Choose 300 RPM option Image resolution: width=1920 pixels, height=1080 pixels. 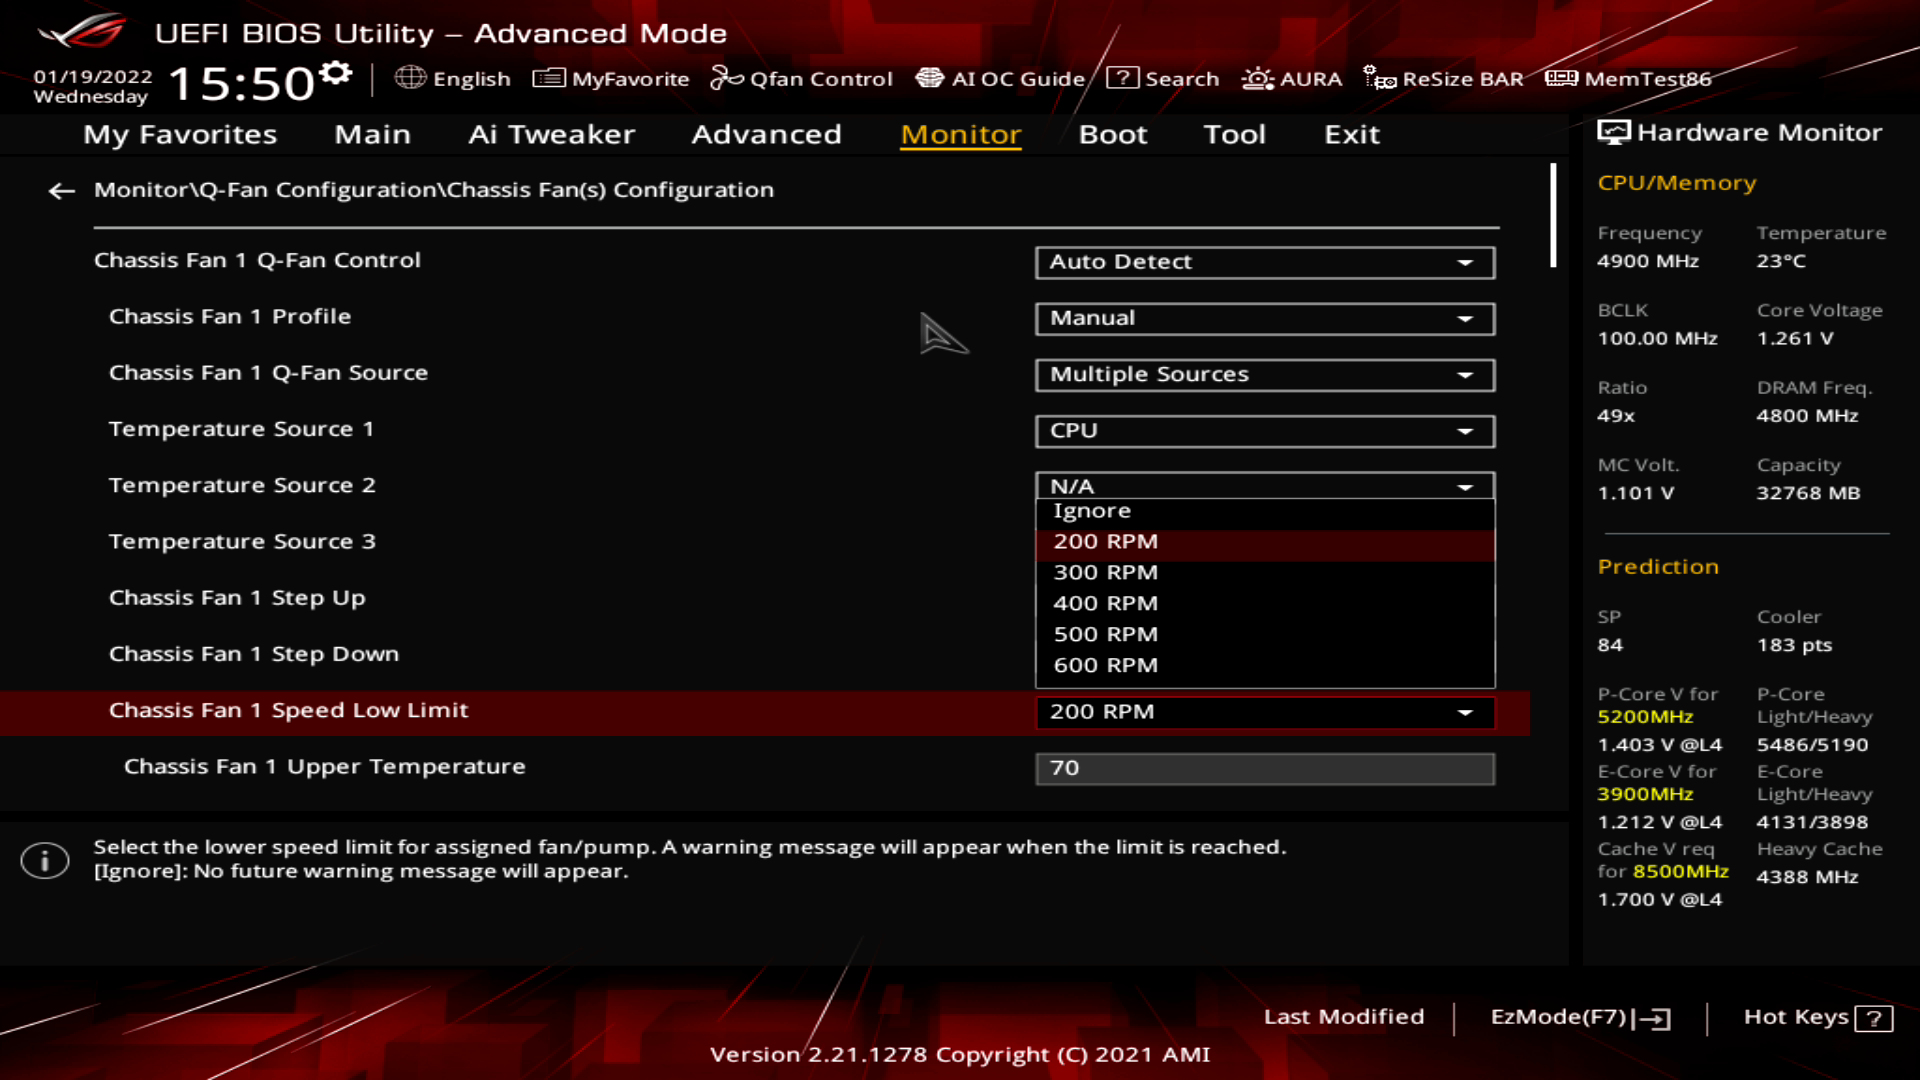tap(1265, 573)
